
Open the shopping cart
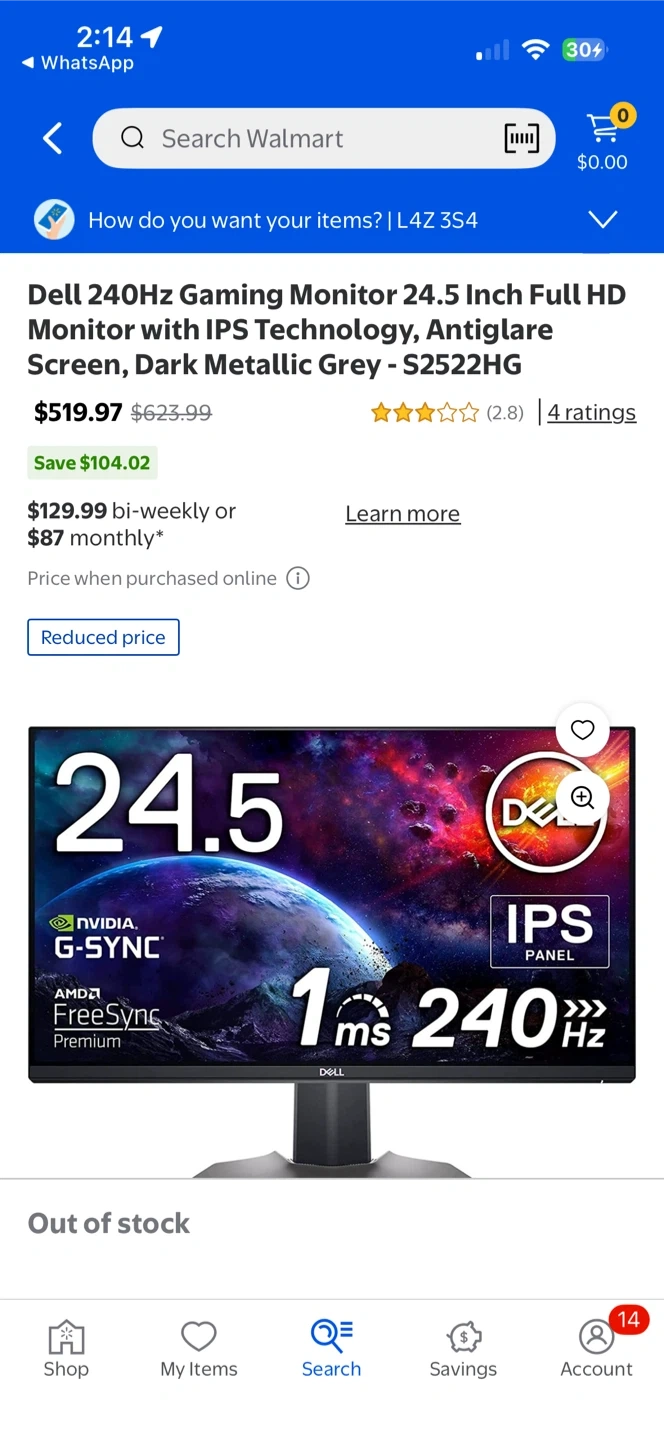[x=602, y=138]
